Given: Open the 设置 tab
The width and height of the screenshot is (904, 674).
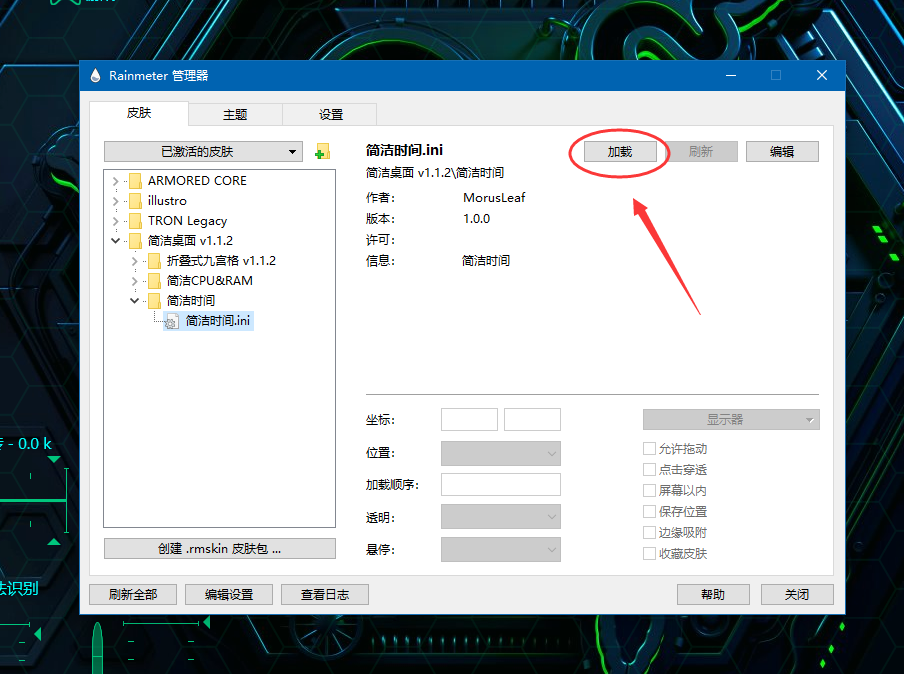Looking at the screenshot, I should point(329,114).
